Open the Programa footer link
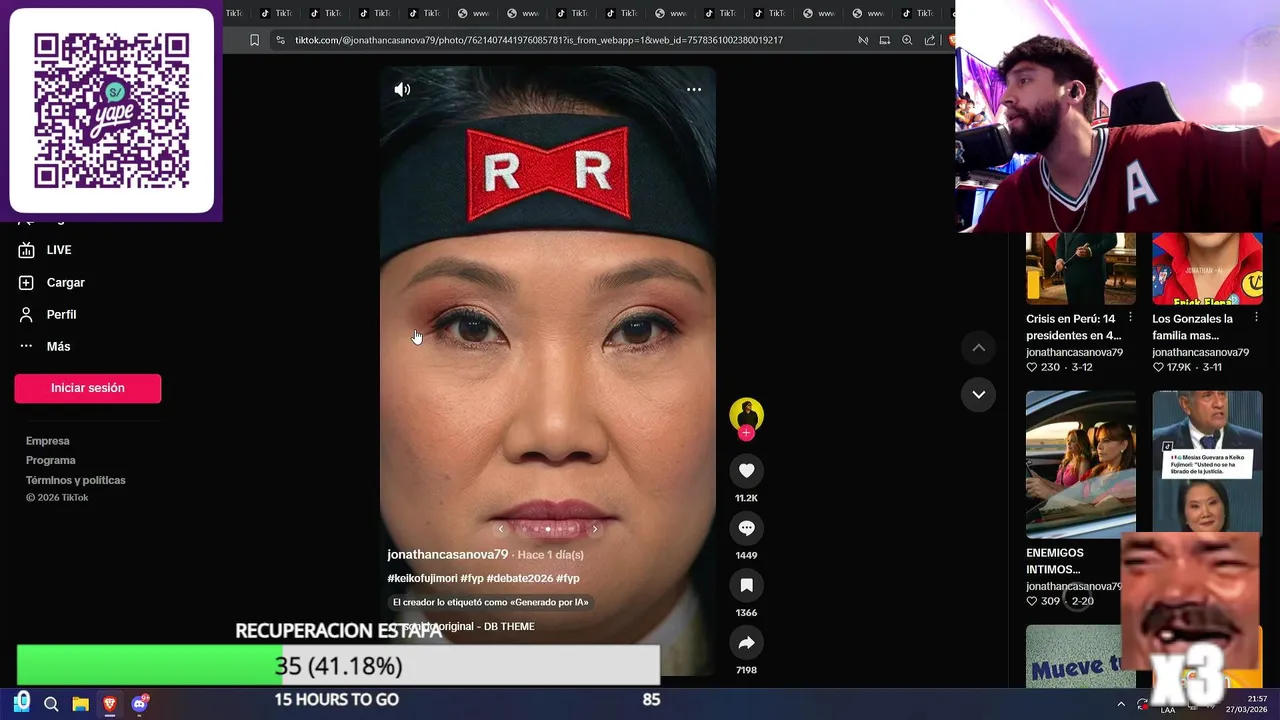Viewport: 1280px width, 720px height. tap(51, 460)
